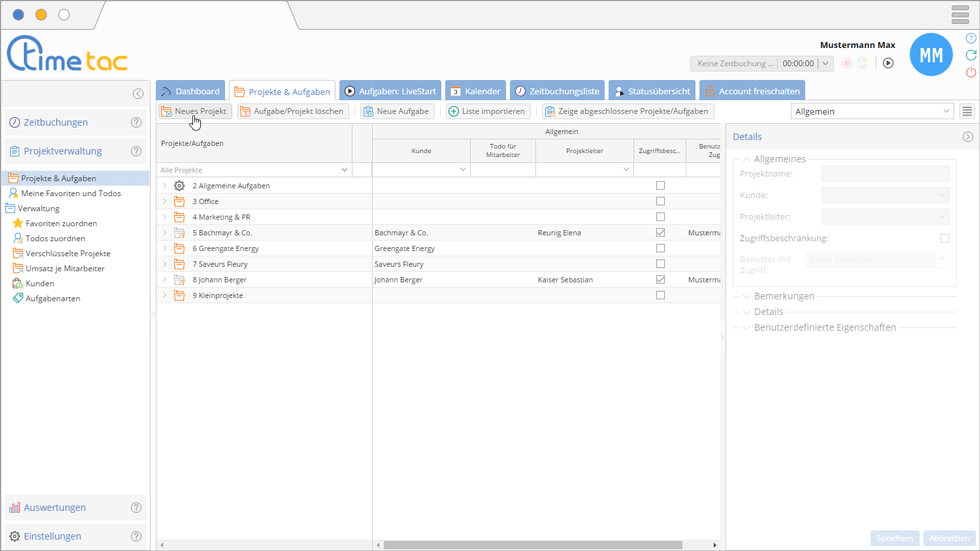Switch to the Dashboard tab
The width and height of the screenshot is (980, 551).
191,91
